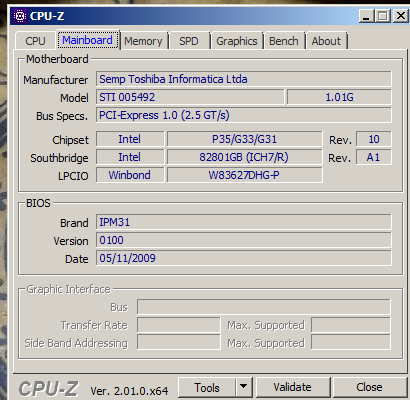Go to the Graphics tab

(x=237, y=41)
